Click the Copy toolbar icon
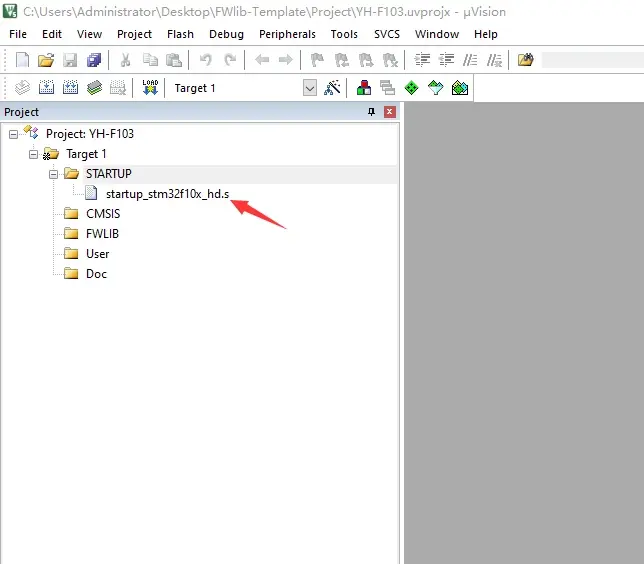The width and height of the screenshot is (644, 564). 150,60
